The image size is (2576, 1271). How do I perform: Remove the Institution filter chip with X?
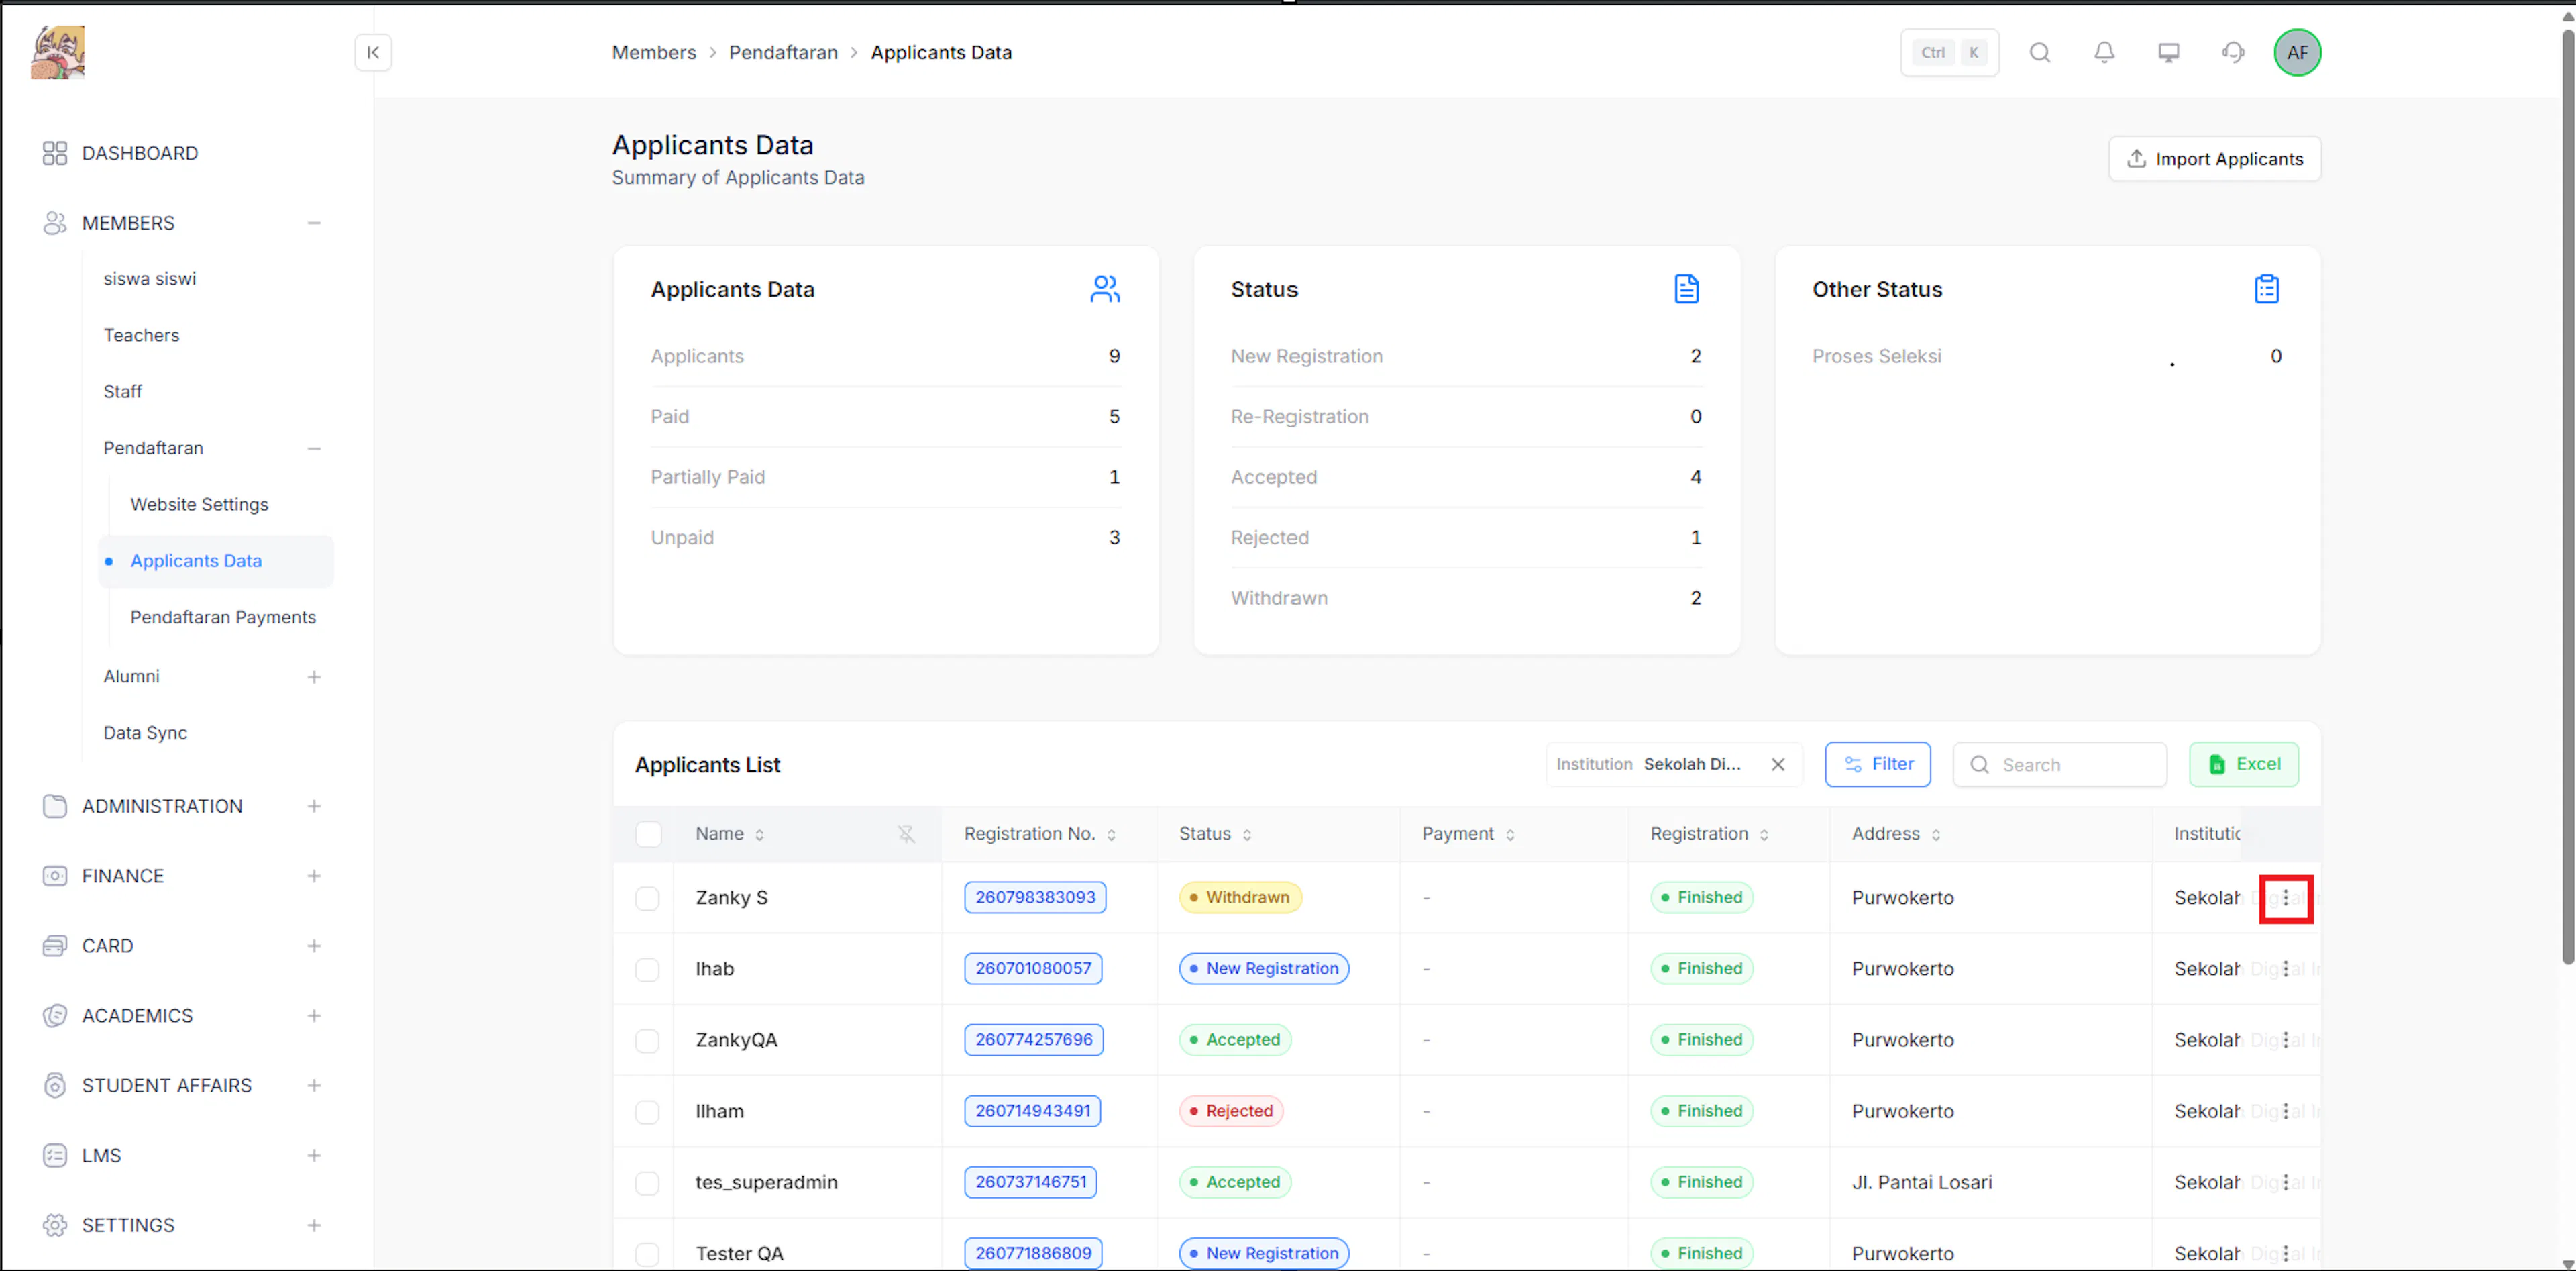click(x=1778, y=765)
